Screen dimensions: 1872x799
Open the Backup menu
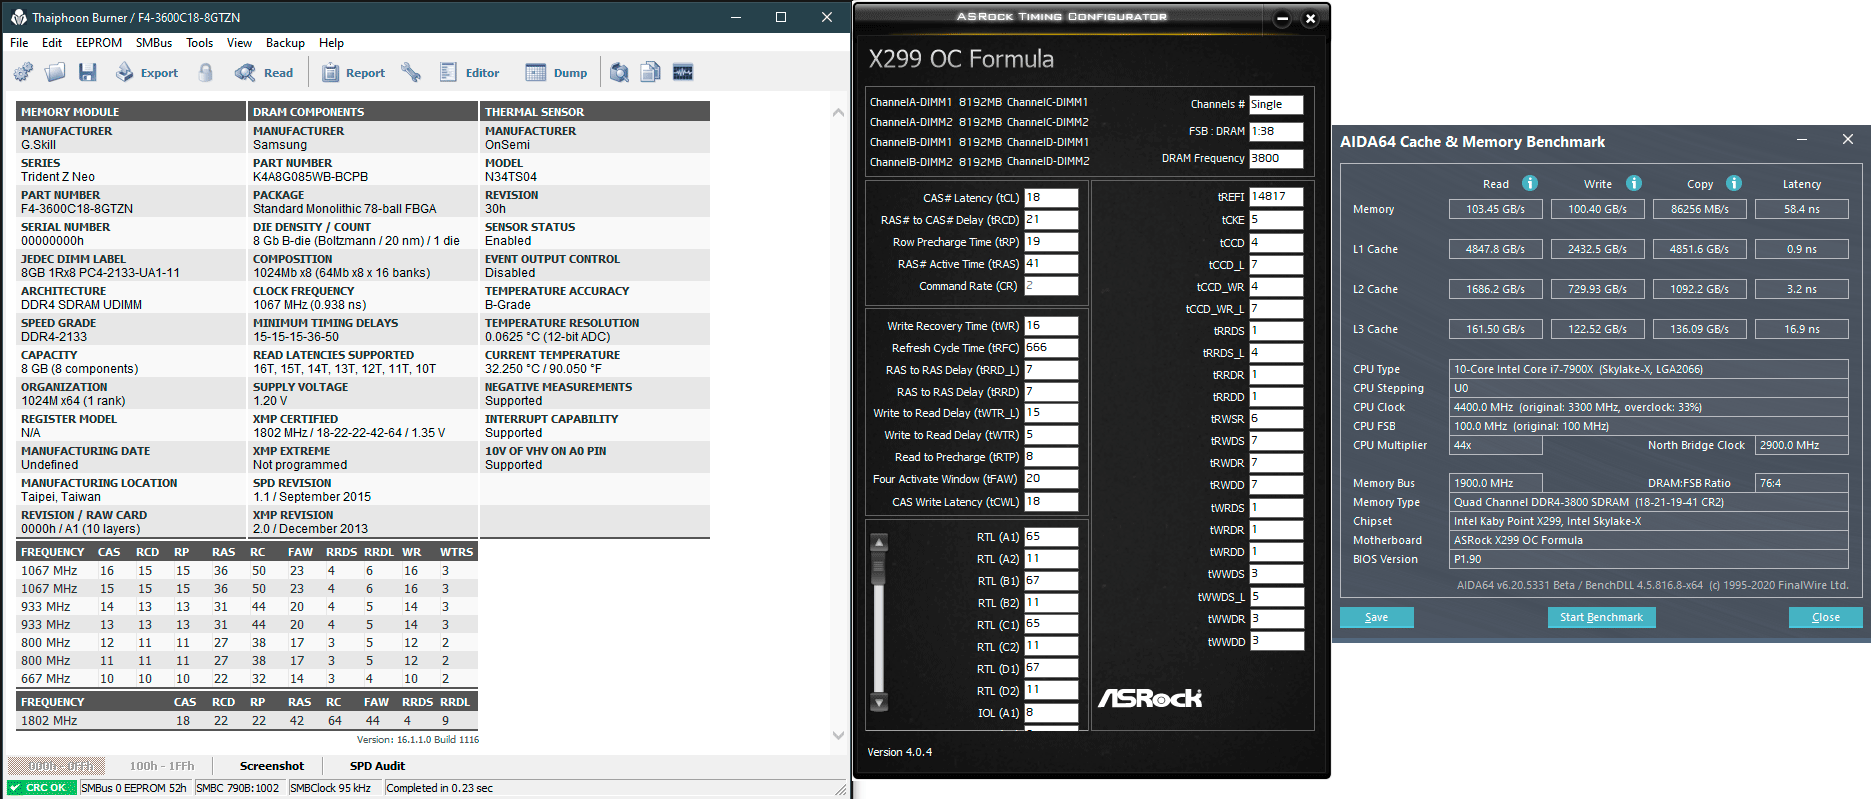tap(285, 43)
